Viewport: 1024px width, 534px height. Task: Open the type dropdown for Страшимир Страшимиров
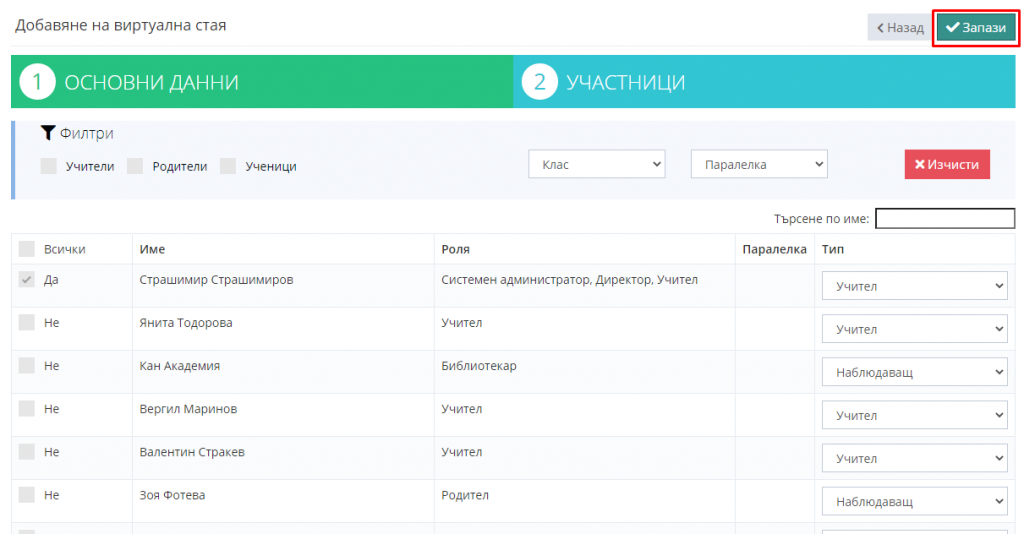point(914,286)
